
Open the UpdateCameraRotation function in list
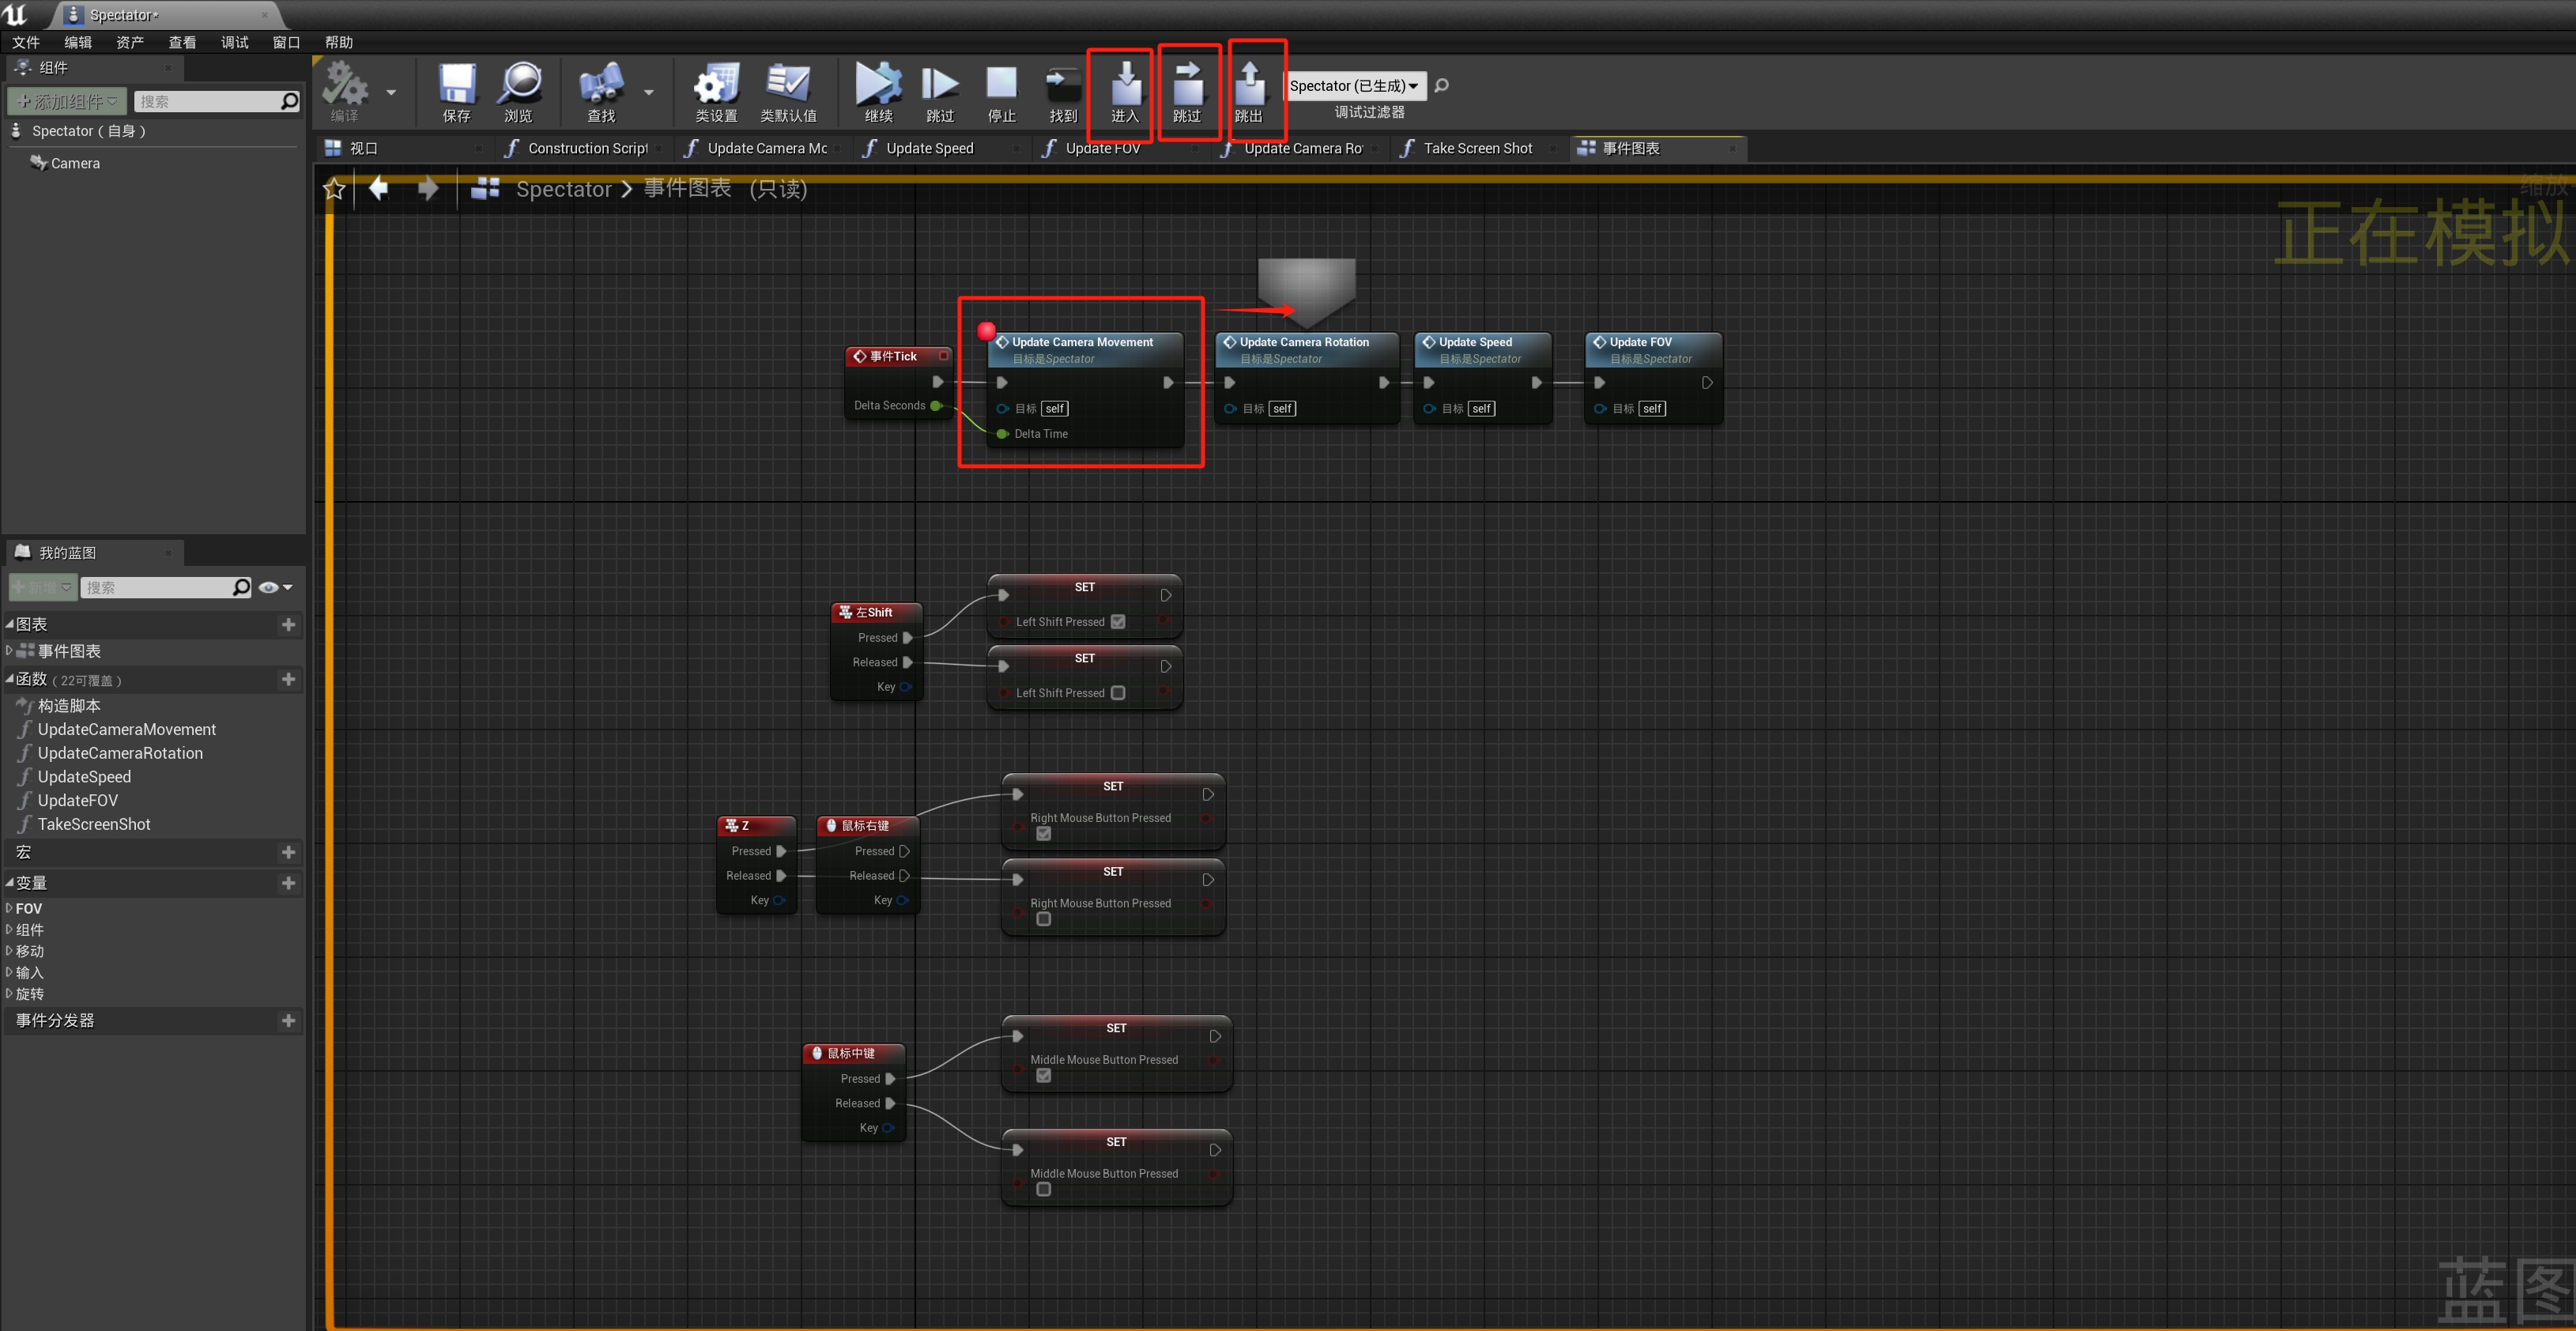[x=120, y=753]
